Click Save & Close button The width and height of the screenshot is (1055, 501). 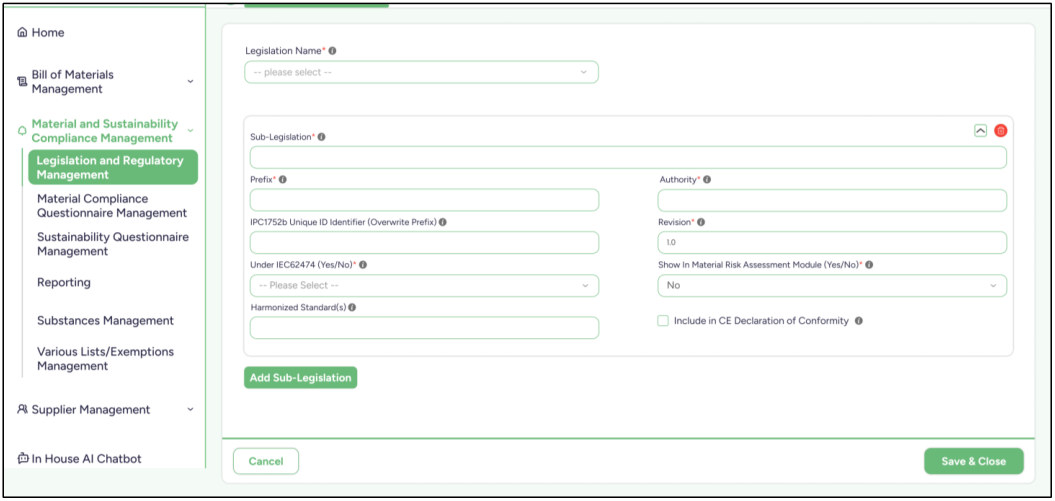pyautogui.click(x=974, y=461)
